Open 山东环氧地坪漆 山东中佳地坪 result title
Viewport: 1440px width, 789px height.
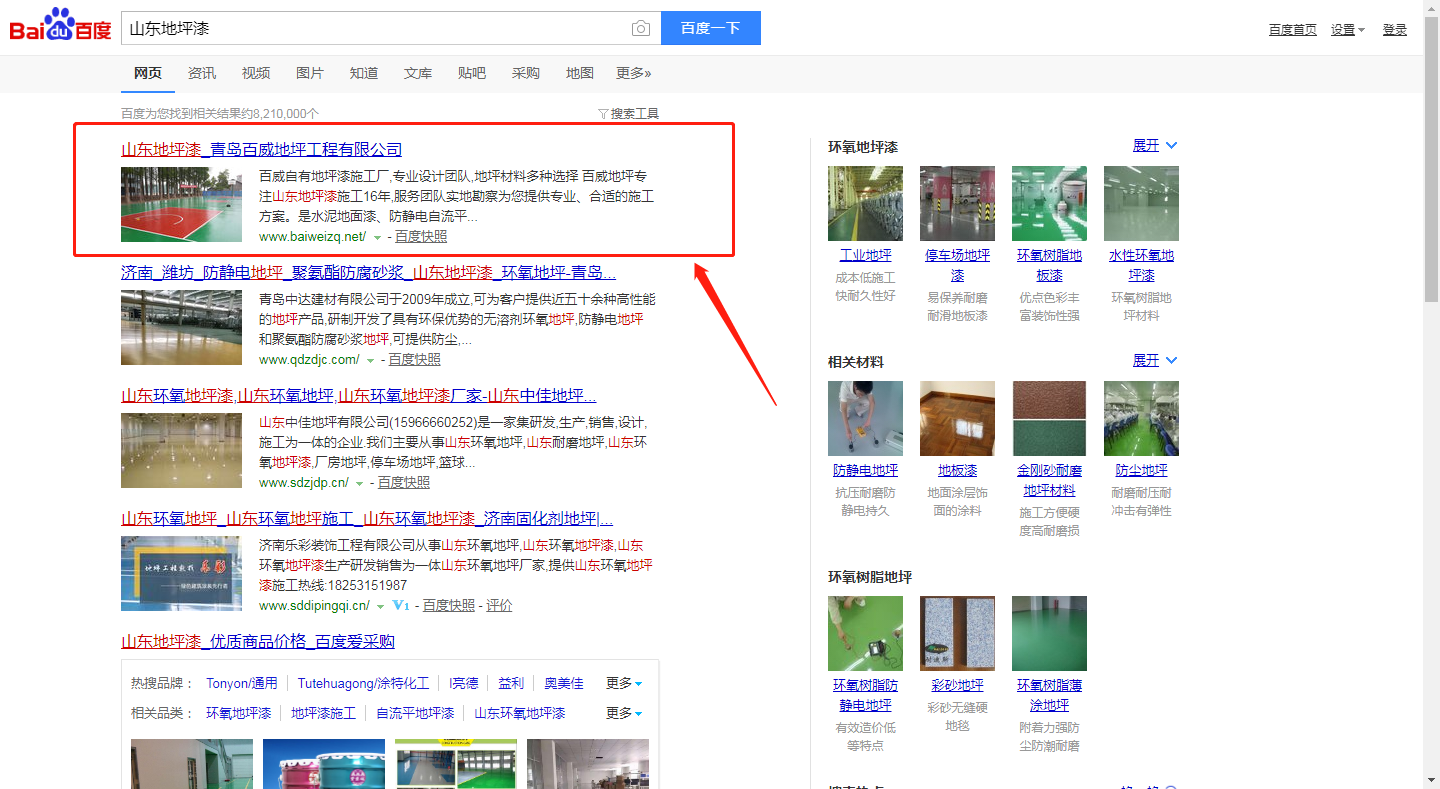click(x=359, y=396)
